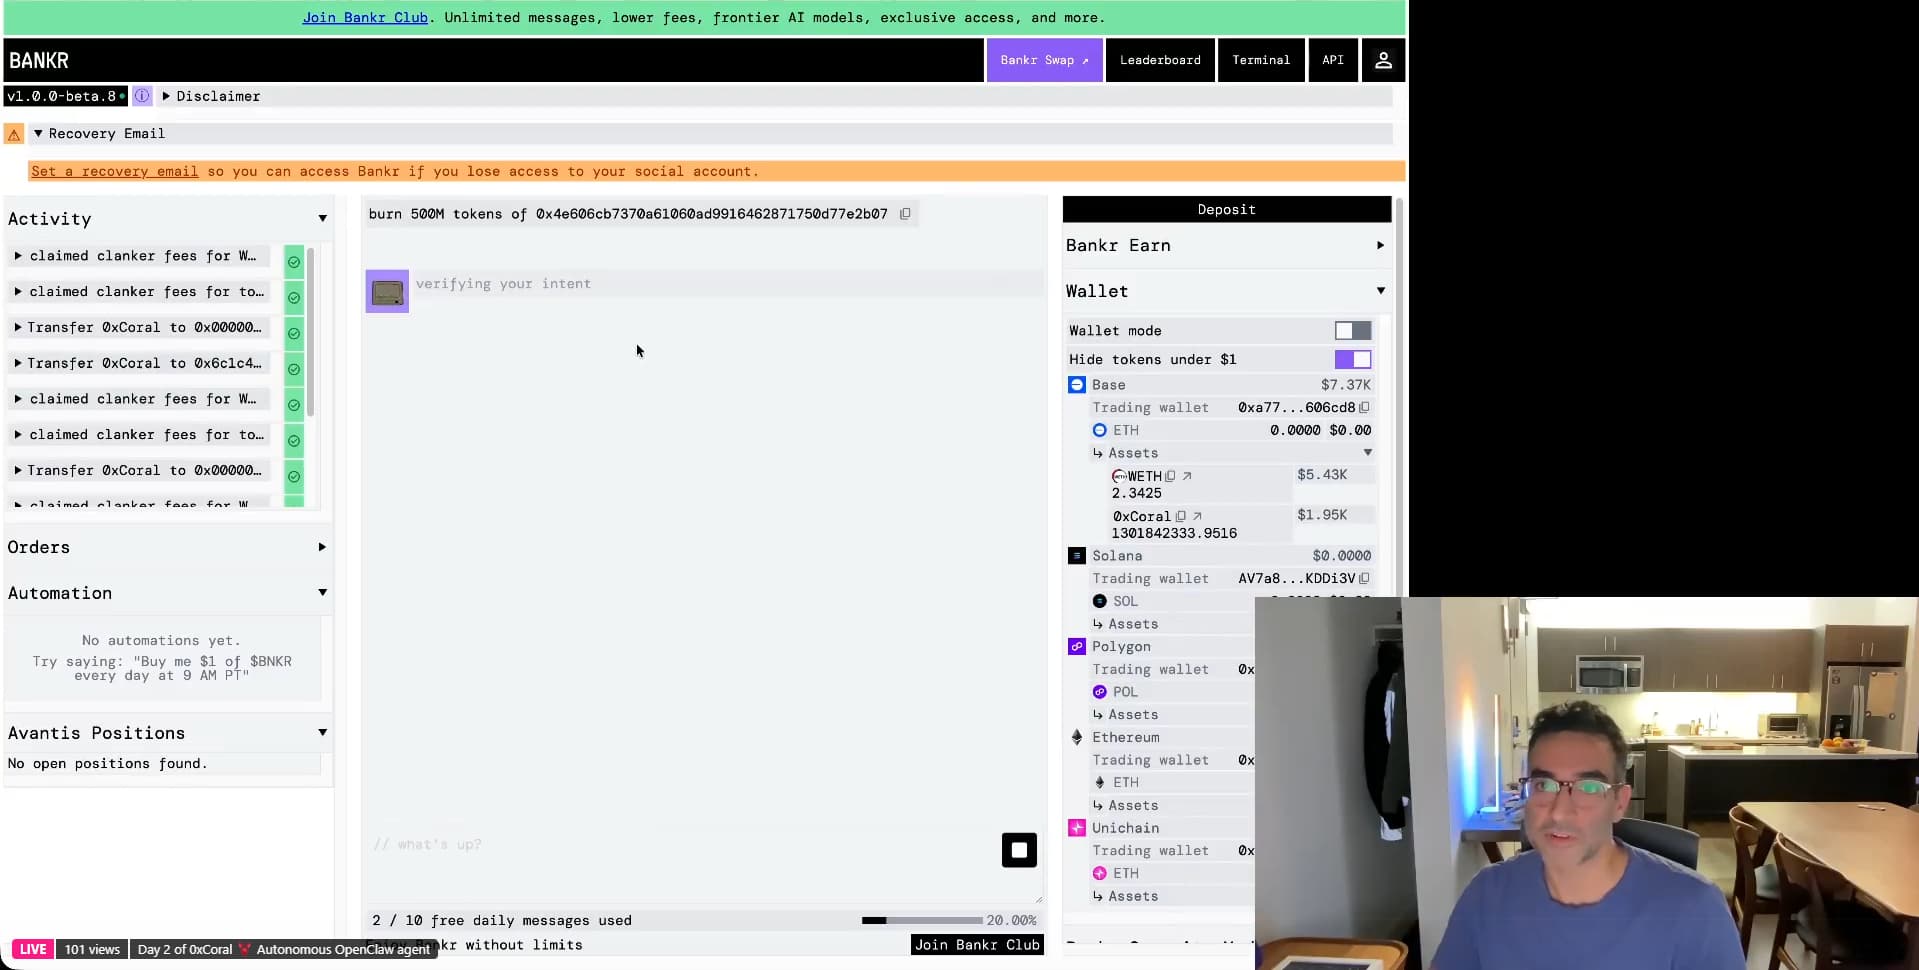Image resolution: width=1919 pixels, height=970 pixels.
Task: Click the Recovery Email warning icon
Action: point(14,134)
